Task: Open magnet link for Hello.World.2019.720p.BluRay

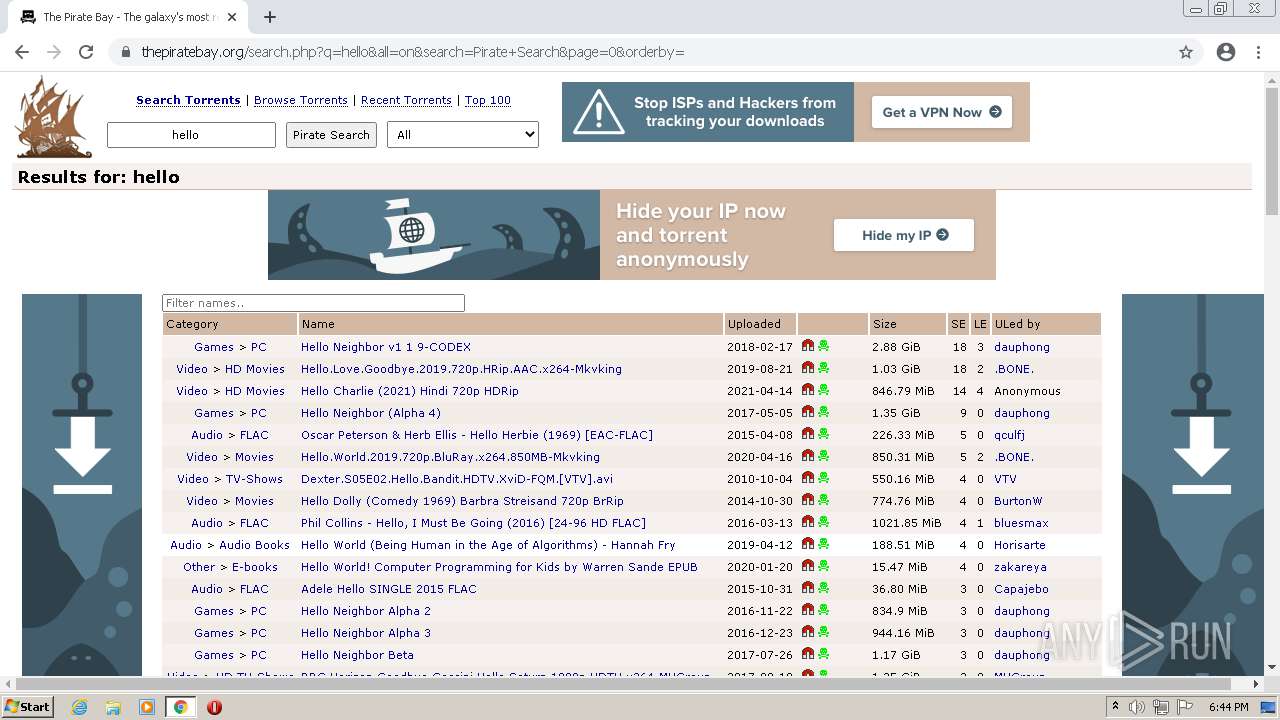Action: point(808,456)
